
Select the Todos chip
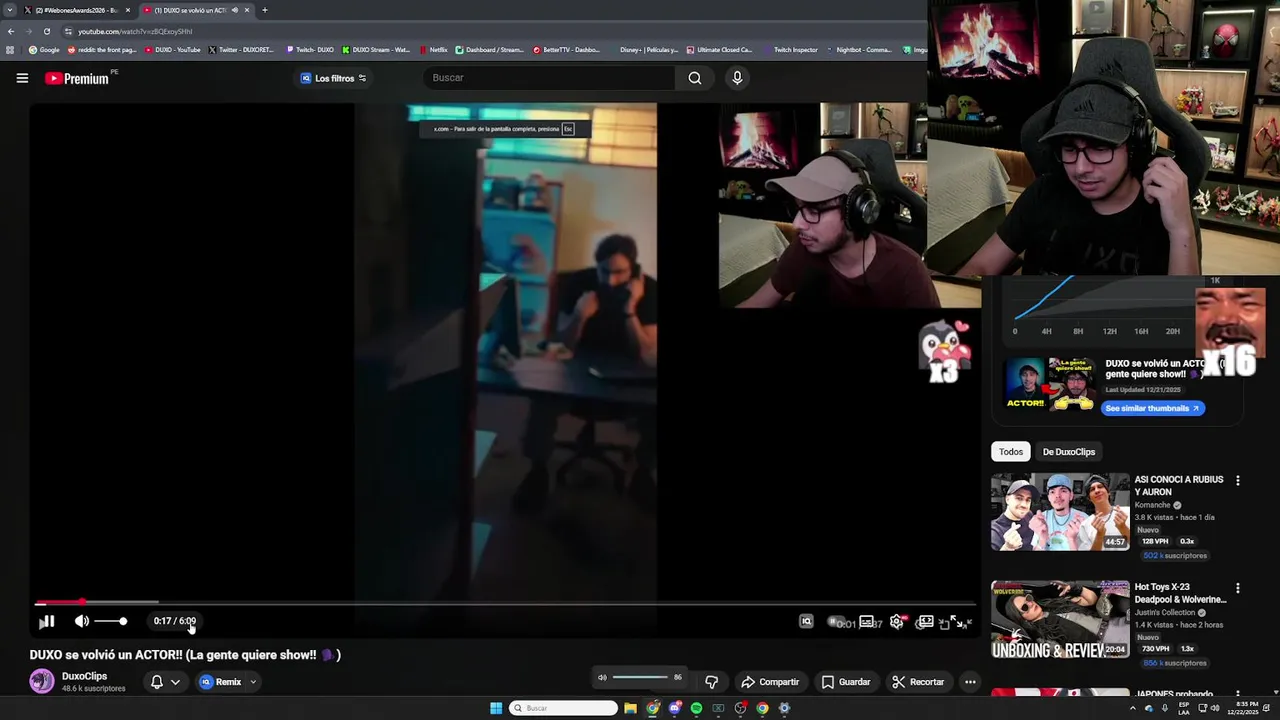[1011, 452]
